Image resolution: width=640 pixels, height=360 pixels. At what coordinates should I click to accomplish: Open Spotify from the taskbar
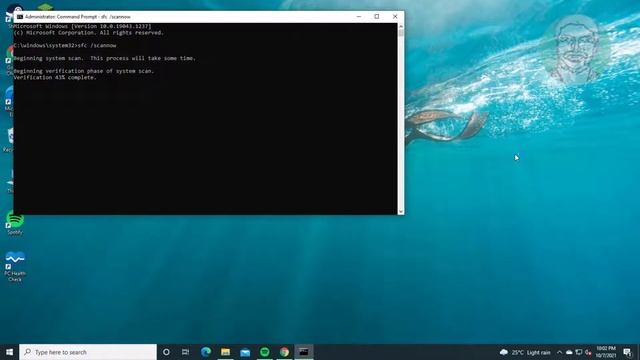[264, 352]
